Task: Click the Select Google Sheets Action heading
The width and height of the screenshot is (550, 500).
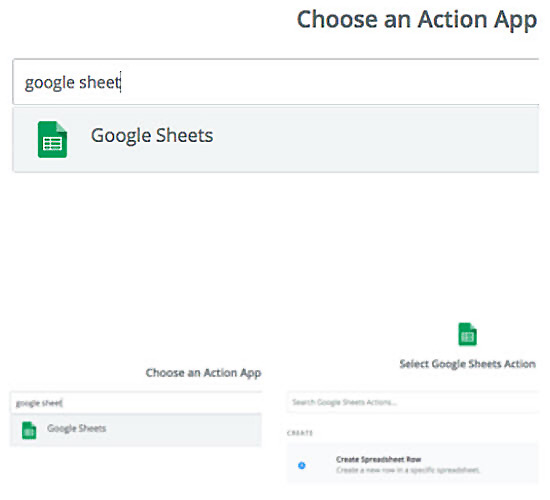Action: 468,364
